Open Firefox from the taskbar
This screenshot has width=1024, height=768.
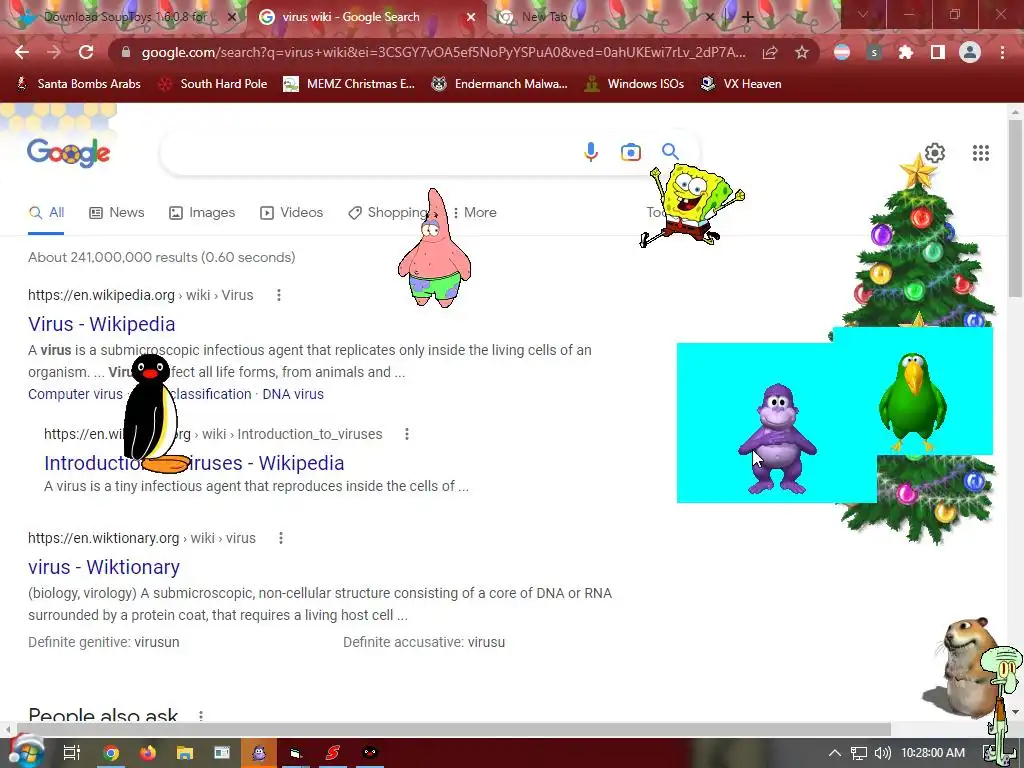pos(148,753)
